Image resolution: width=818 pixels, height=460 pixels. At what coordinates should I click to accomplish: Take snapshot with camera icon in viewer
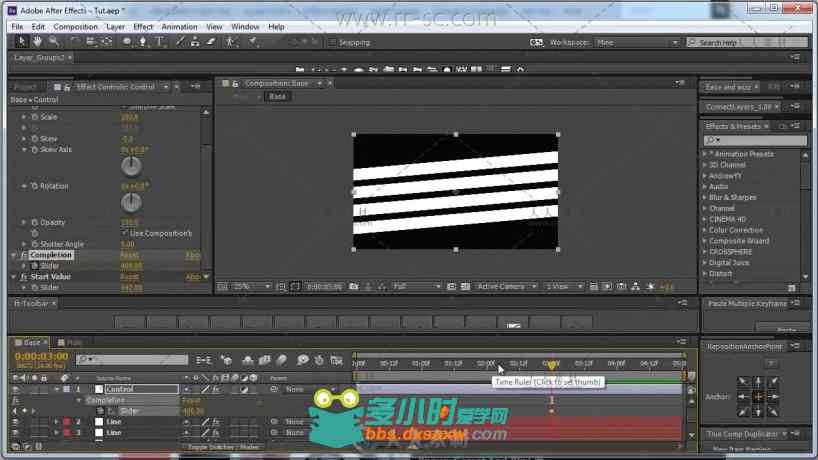coord(354,286)
